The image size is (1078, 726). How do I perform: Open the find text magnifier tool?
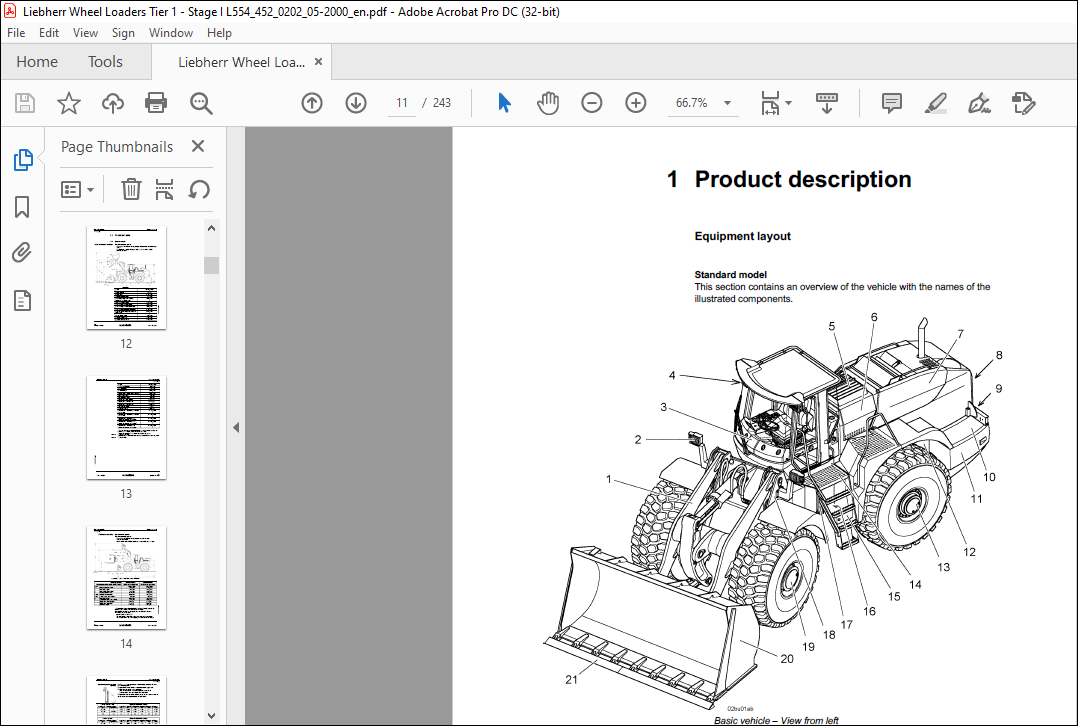(x=201, y=103)
